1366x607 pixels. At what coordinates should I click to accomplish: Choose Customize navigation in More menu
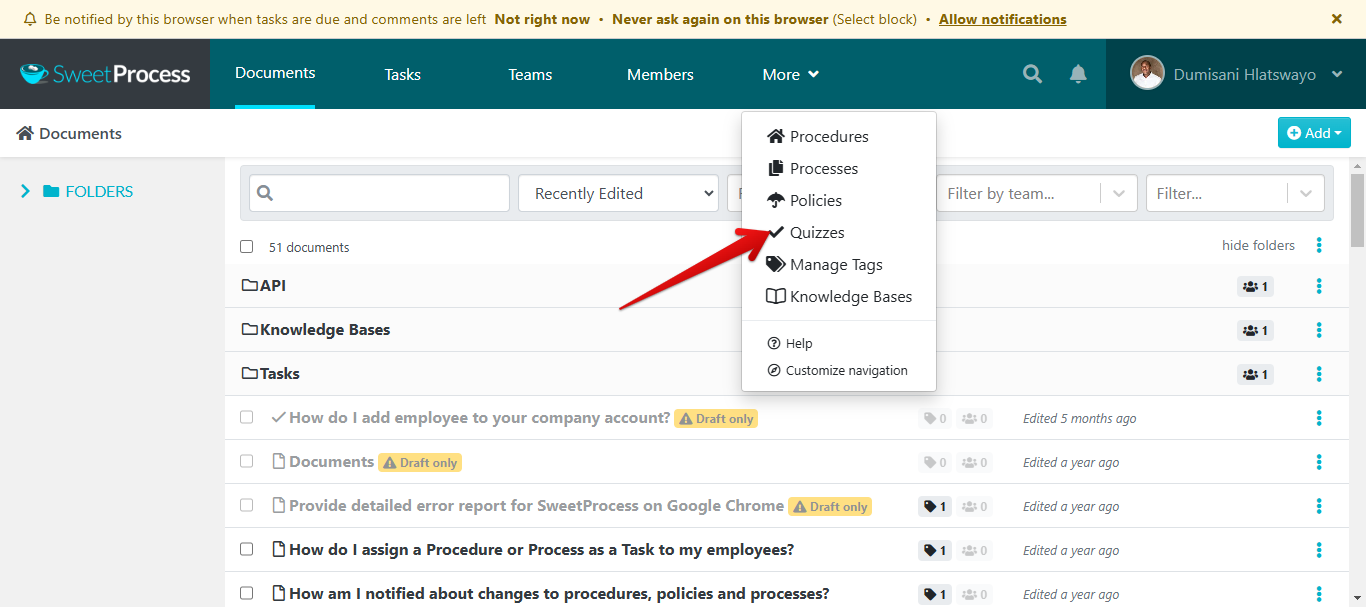point(839,370)
